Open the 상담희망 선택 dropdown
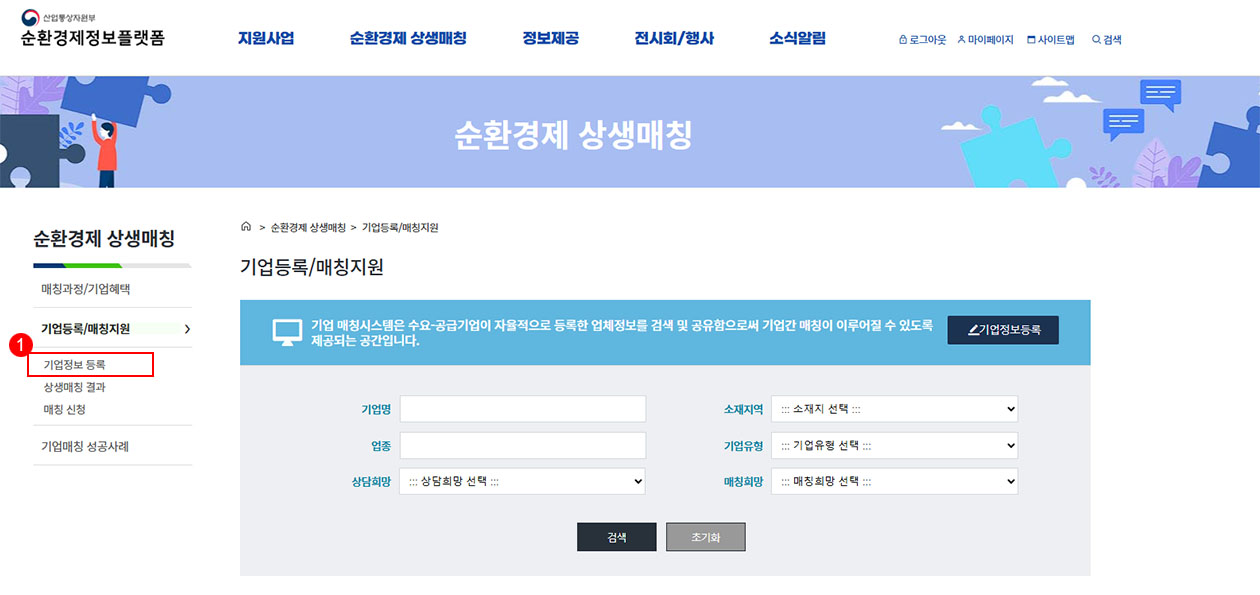Image resolution: width=1260 pixels, height=595 pixels. point(522,482)
